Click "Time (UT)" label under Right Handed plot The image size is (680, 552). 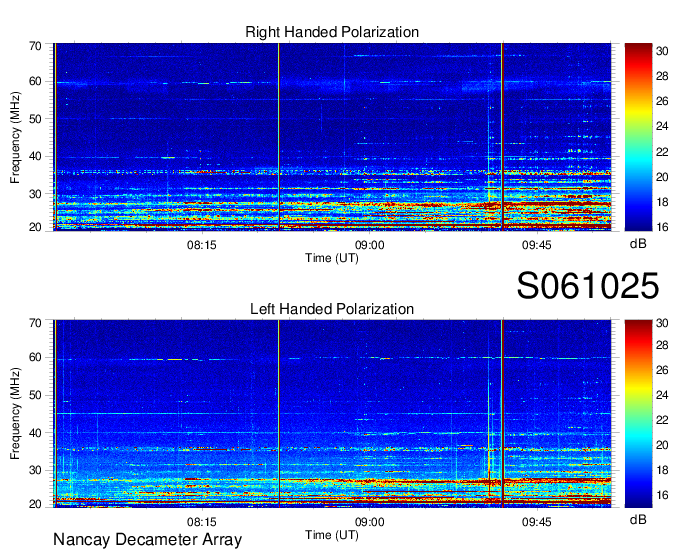tap(332, 258)
